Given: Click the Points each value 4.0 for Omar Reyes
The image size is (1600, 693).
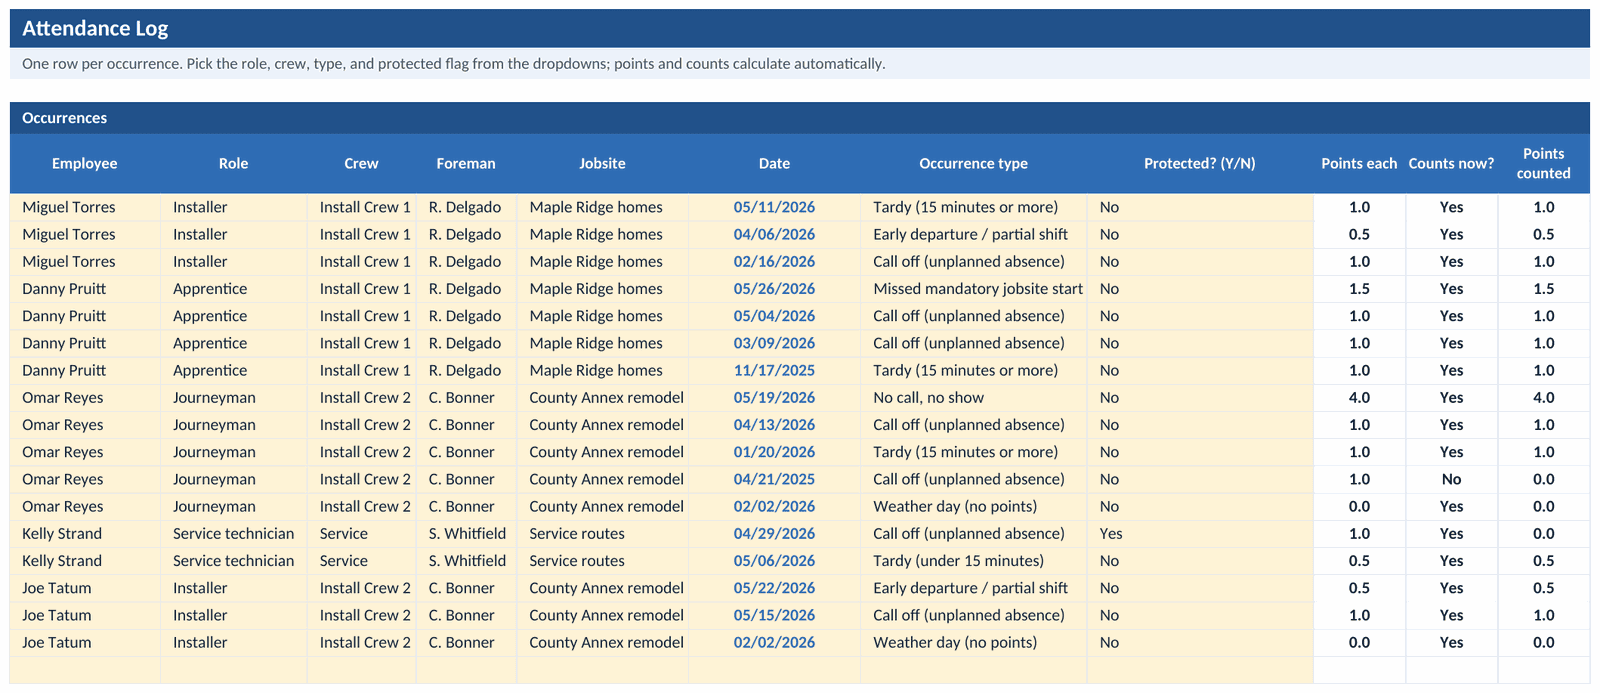Looking at the screenshot, I should [1359, 397].
